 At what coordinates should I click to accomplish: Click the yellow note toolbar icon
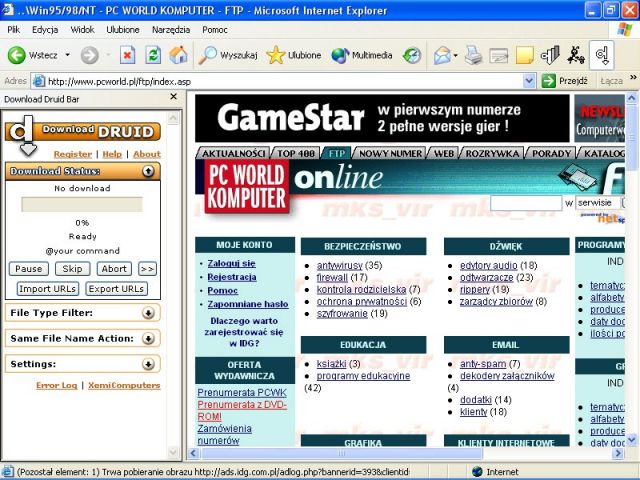pos(524,55)
